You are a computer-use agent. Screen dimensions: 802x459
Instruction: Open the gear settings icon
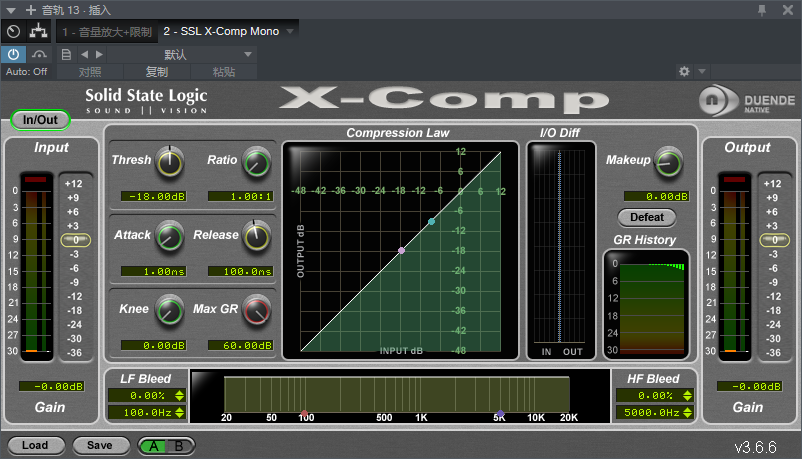(684, 72)
